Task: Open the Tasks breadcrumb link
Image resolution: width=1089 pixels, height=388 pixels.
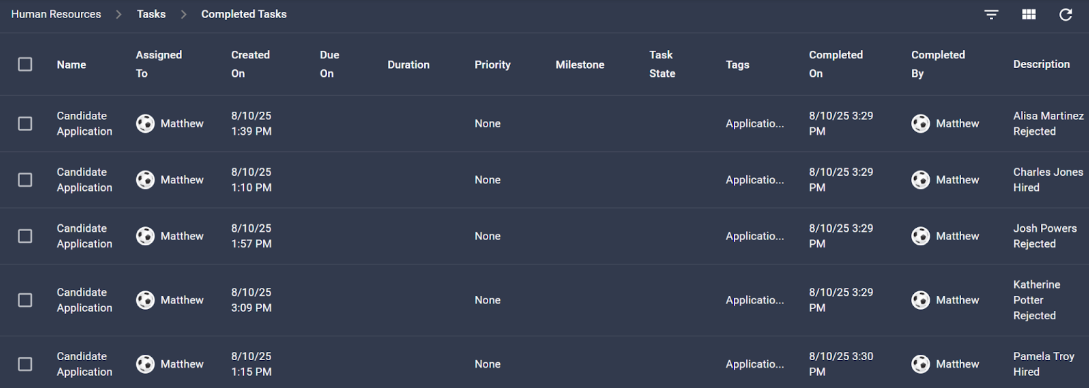Action: (151, 14)
